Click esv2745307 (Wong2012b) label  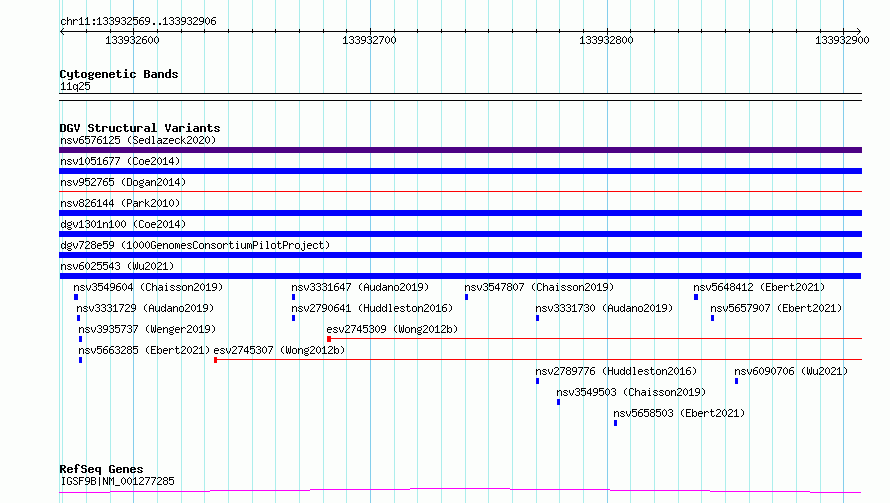click(279, 350)
